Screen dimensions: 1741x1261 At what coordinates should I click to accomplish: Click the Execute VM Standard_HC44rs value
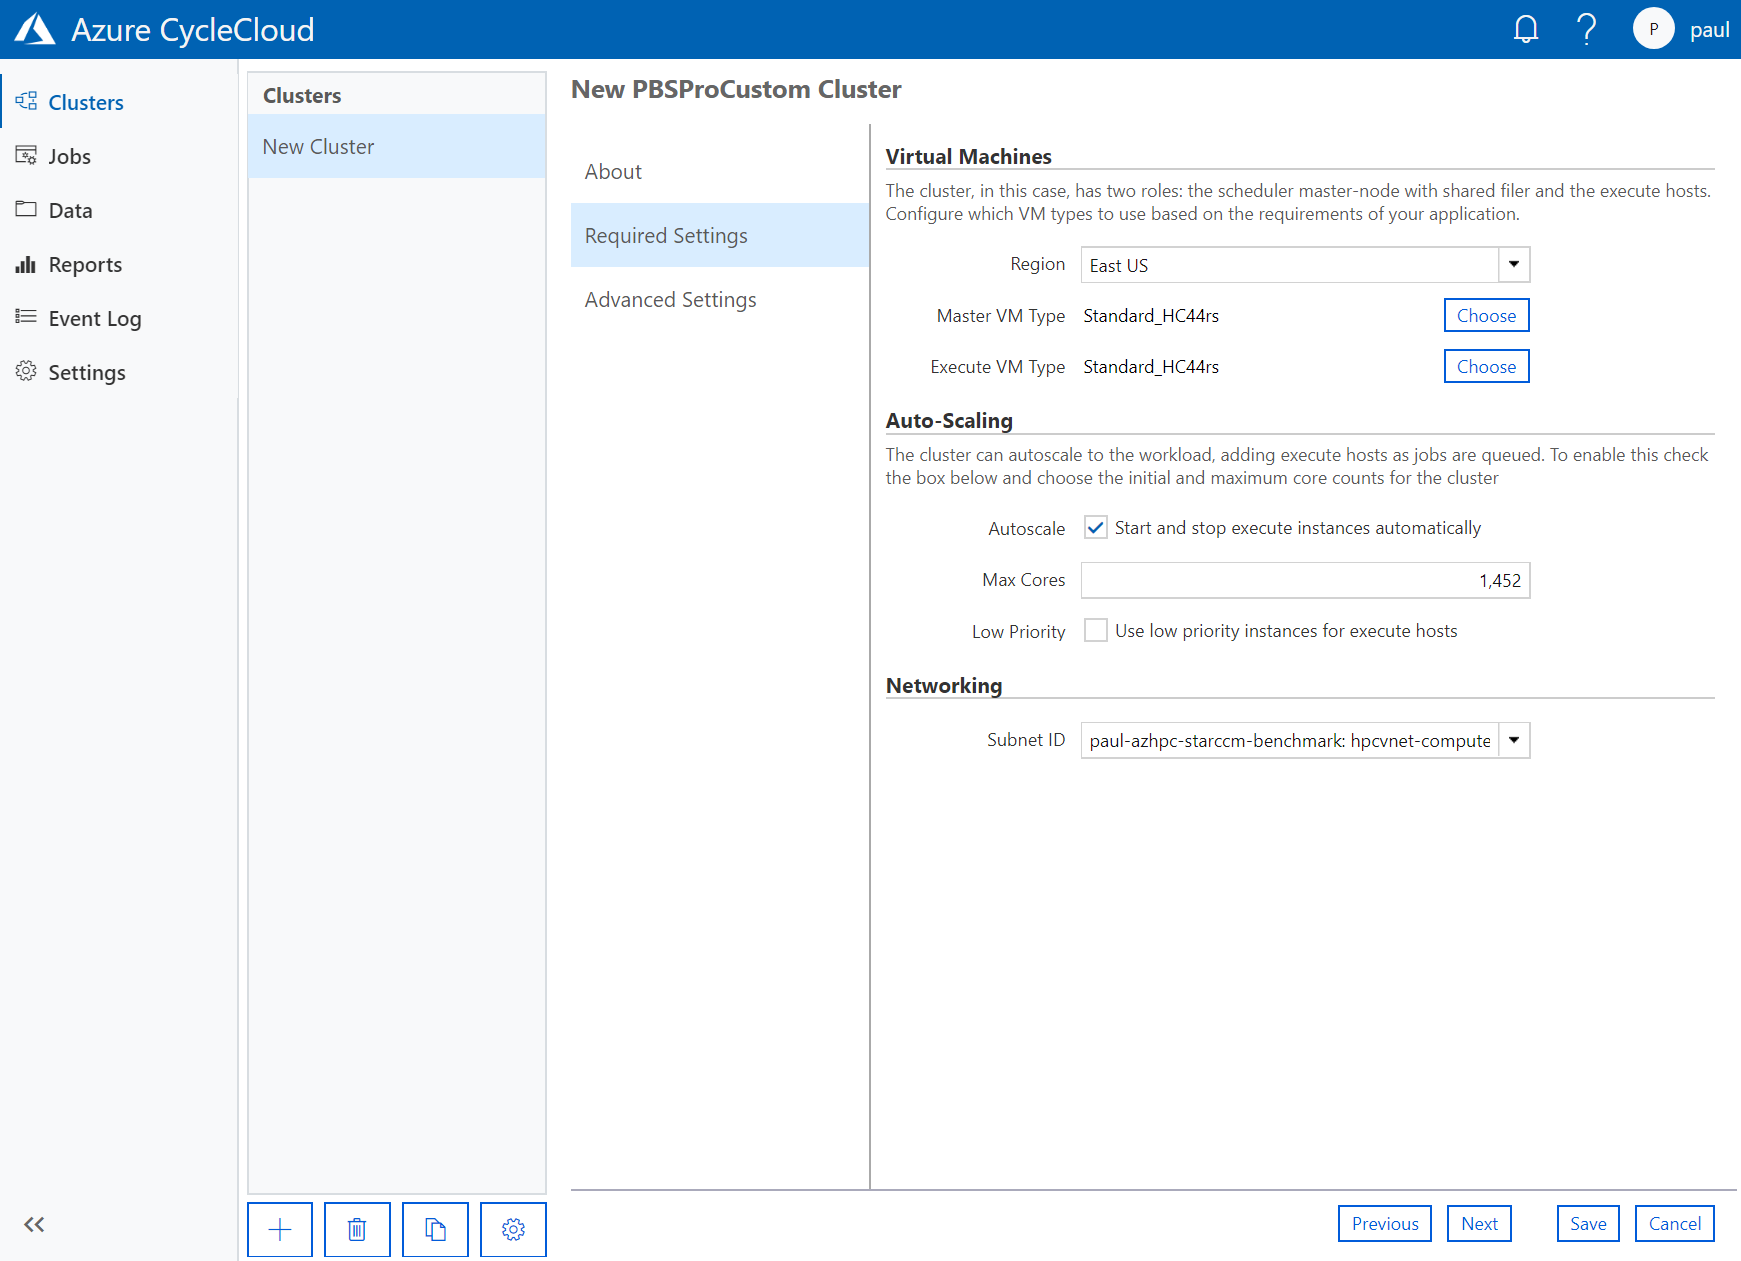1151,367
